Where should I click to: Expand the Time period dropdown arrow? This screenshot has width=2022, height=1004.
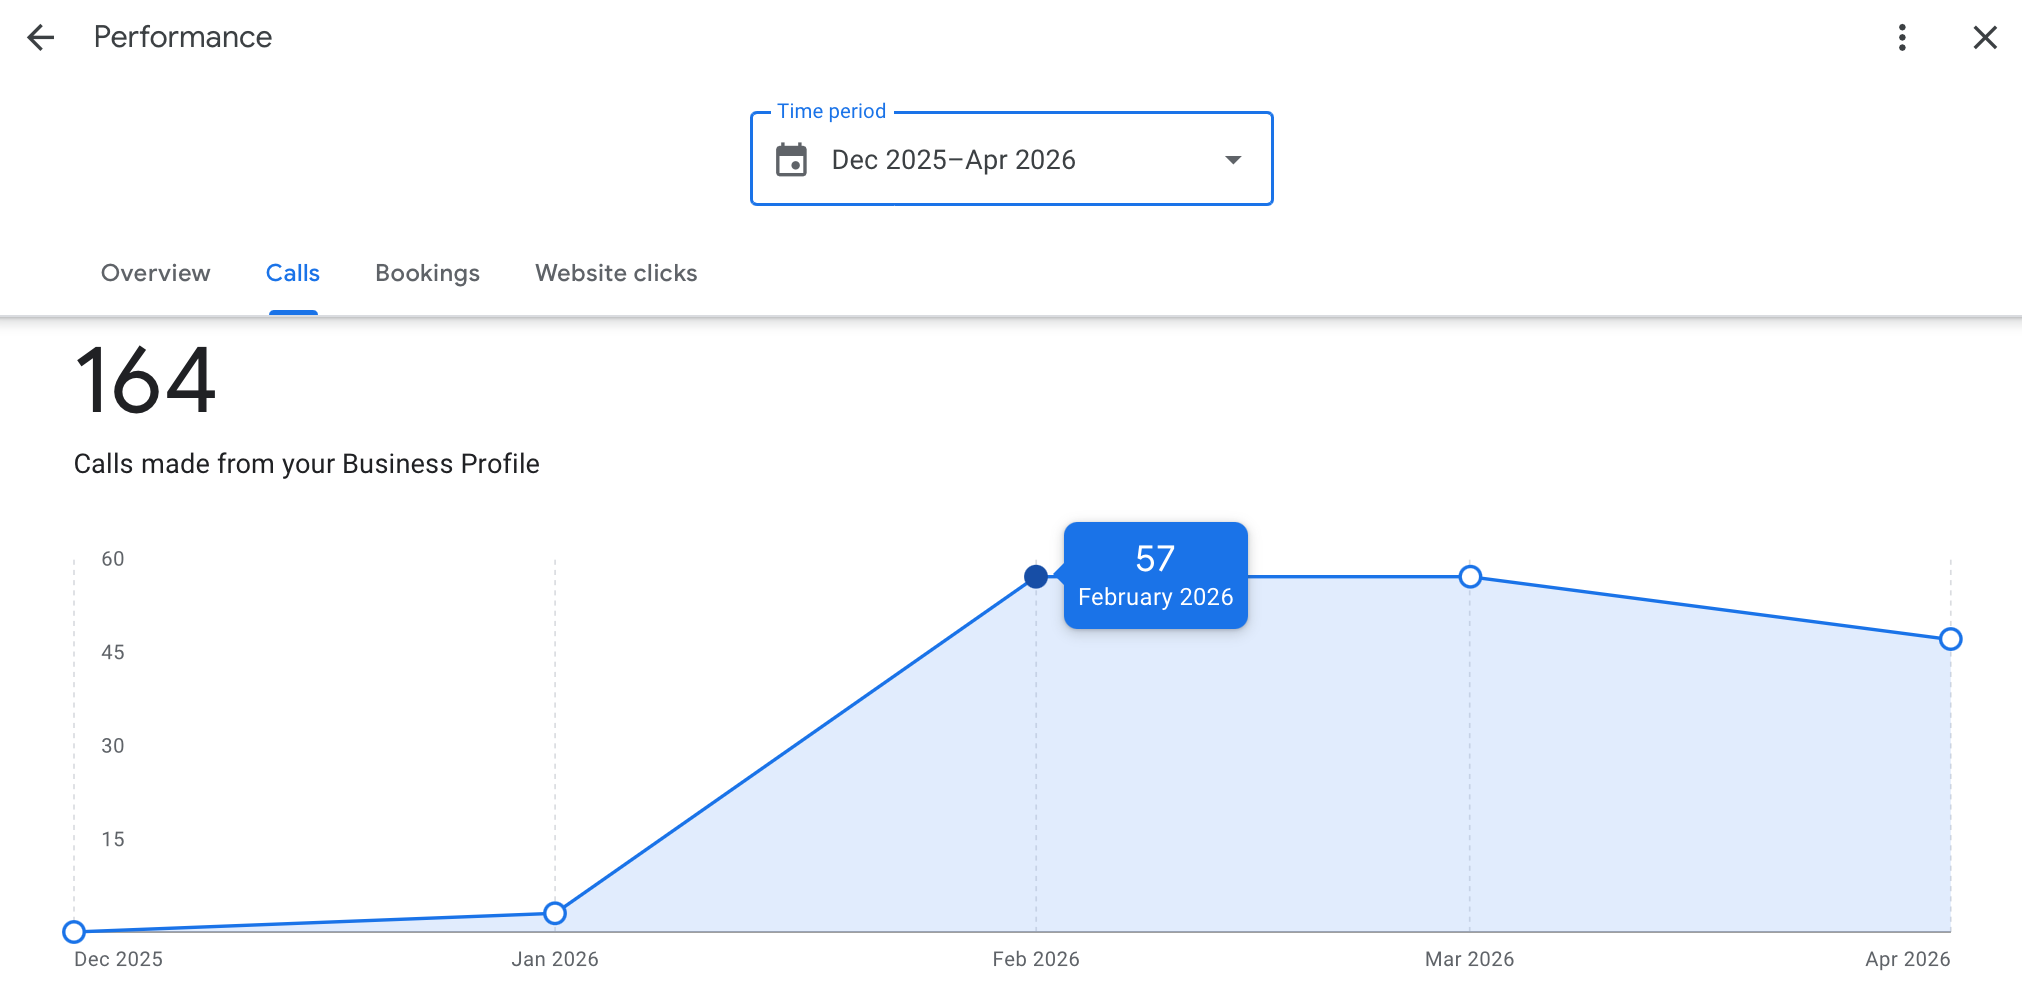coord(1233,160)
